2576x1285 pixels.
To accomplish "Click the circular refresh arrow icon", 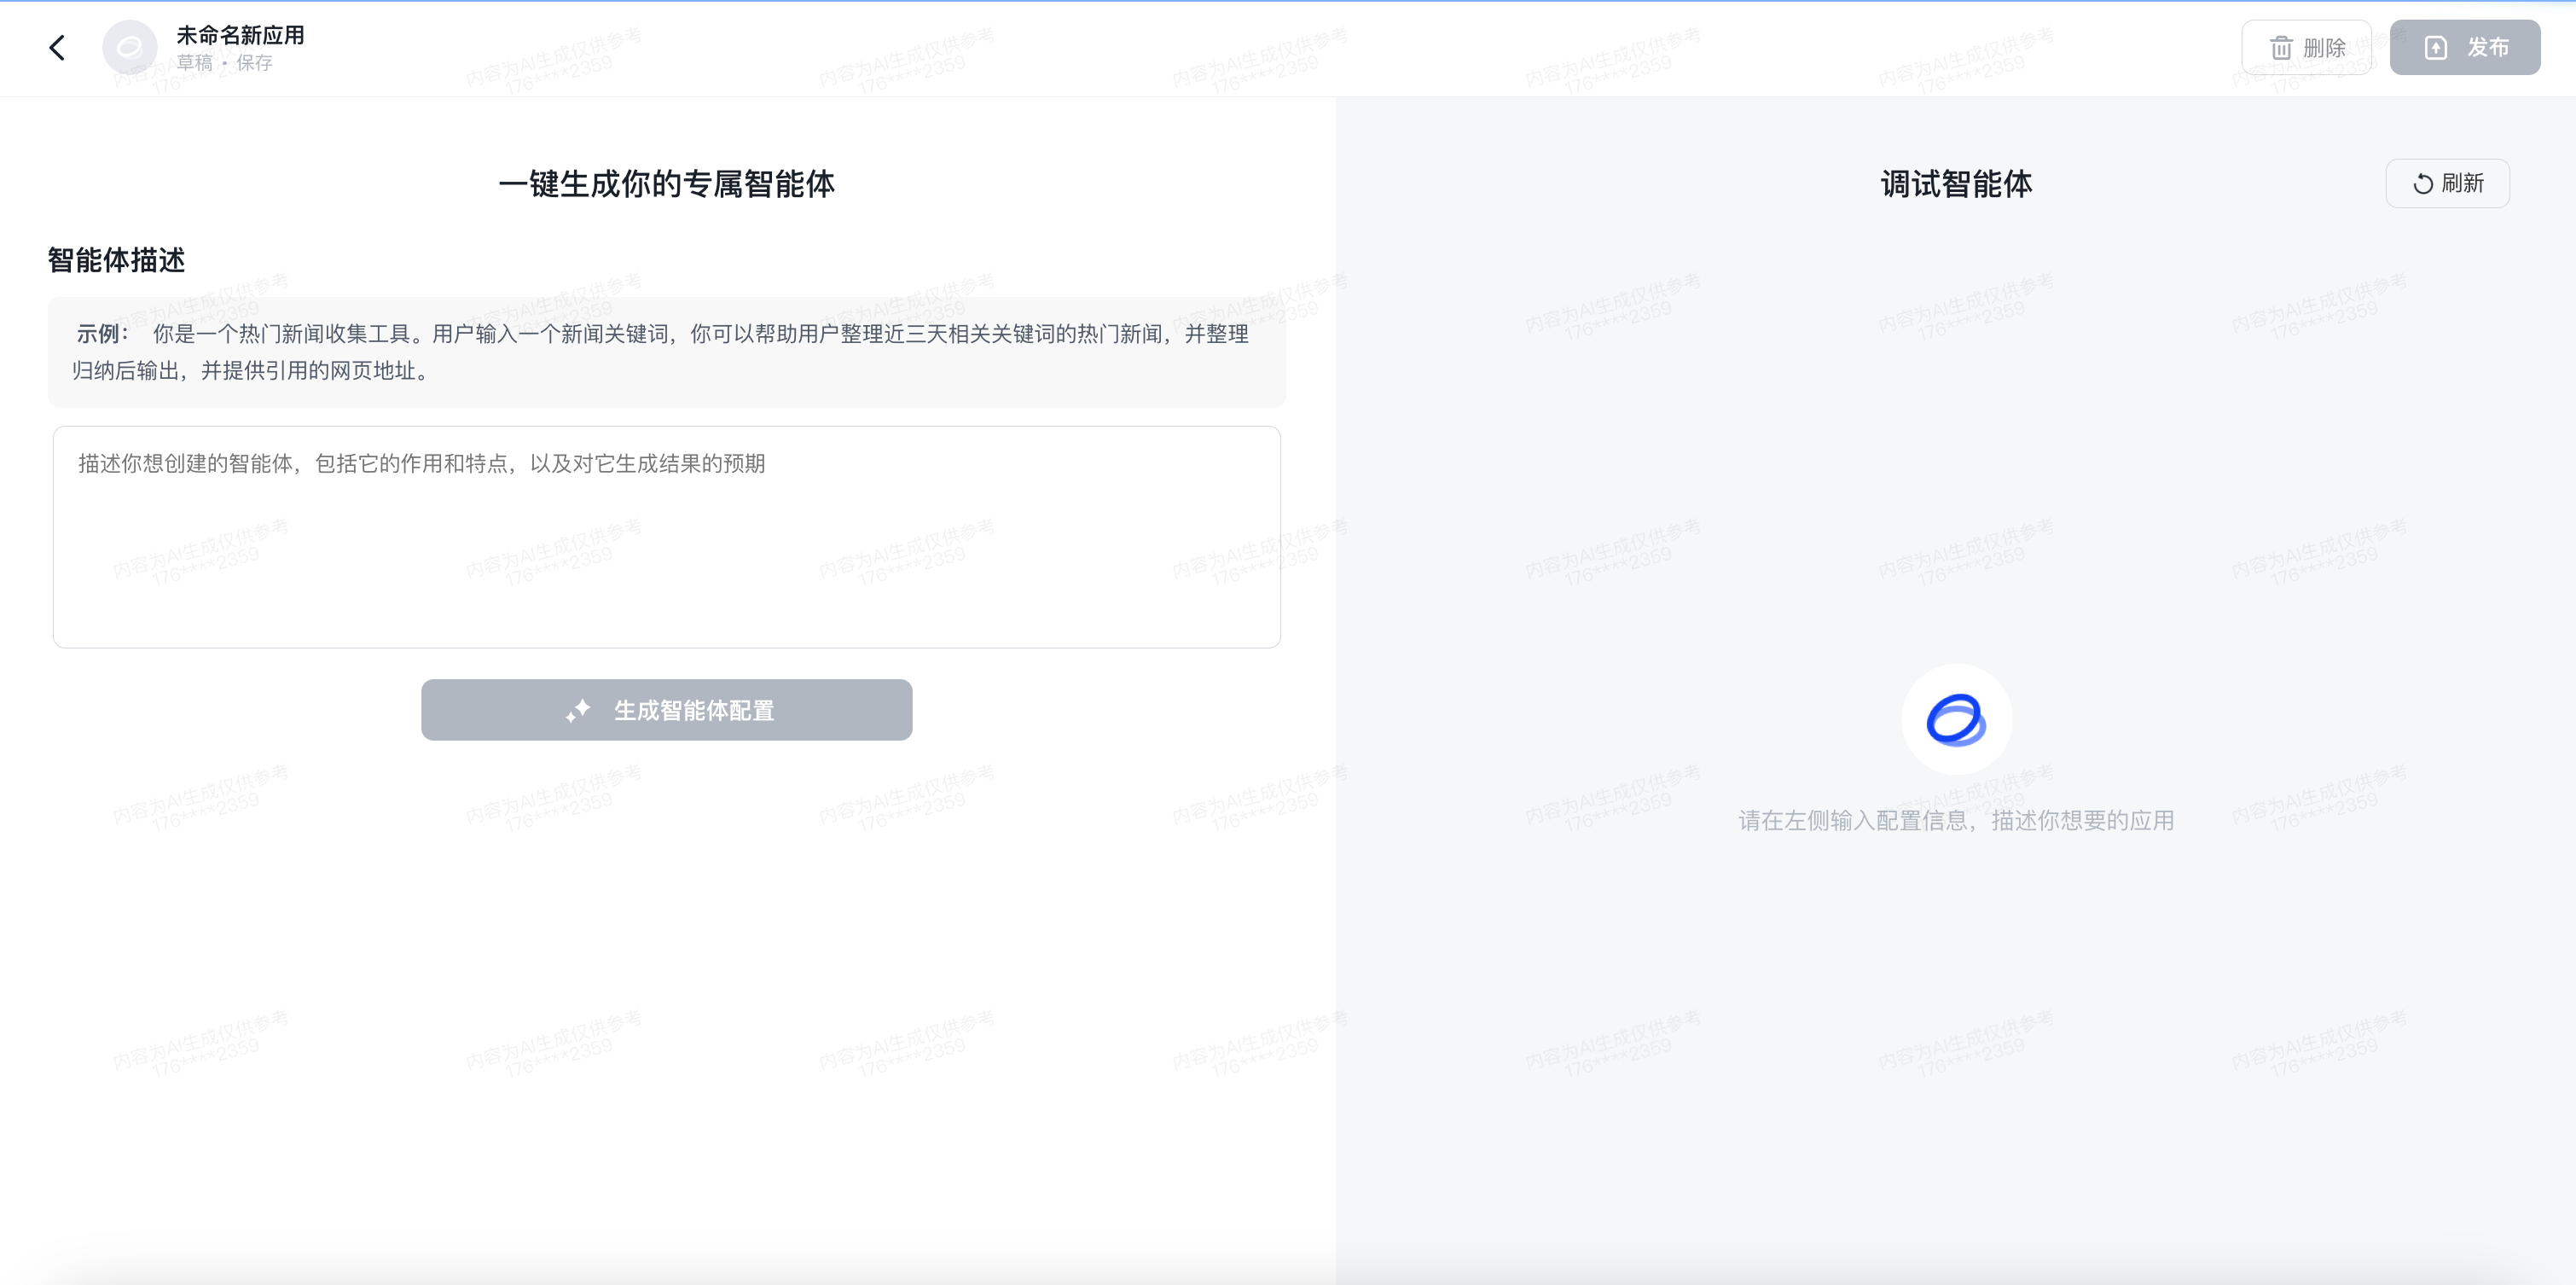I will point(2422,184).
